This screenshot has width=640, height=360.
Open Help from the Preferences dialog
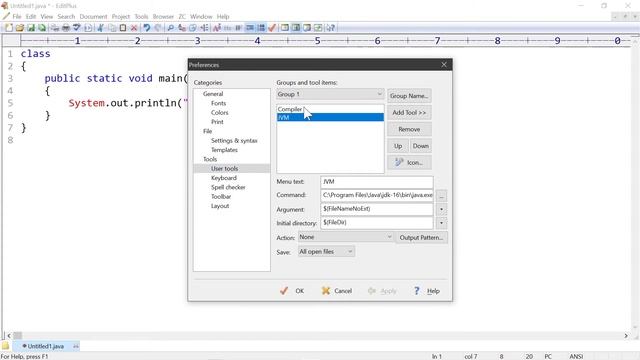[427, 291]
